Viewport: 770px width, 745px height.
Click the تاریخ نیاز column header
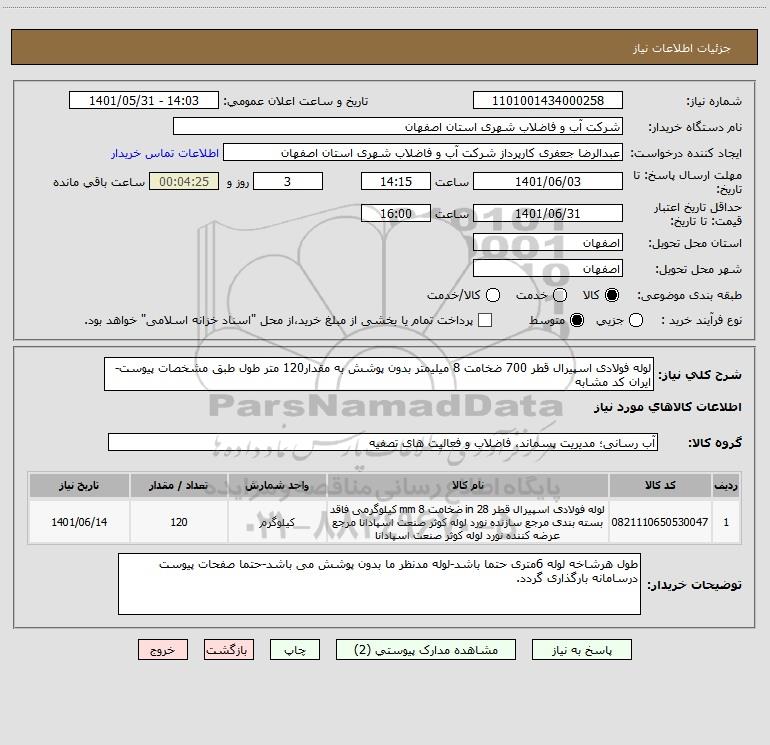click(x=79, y=485)
